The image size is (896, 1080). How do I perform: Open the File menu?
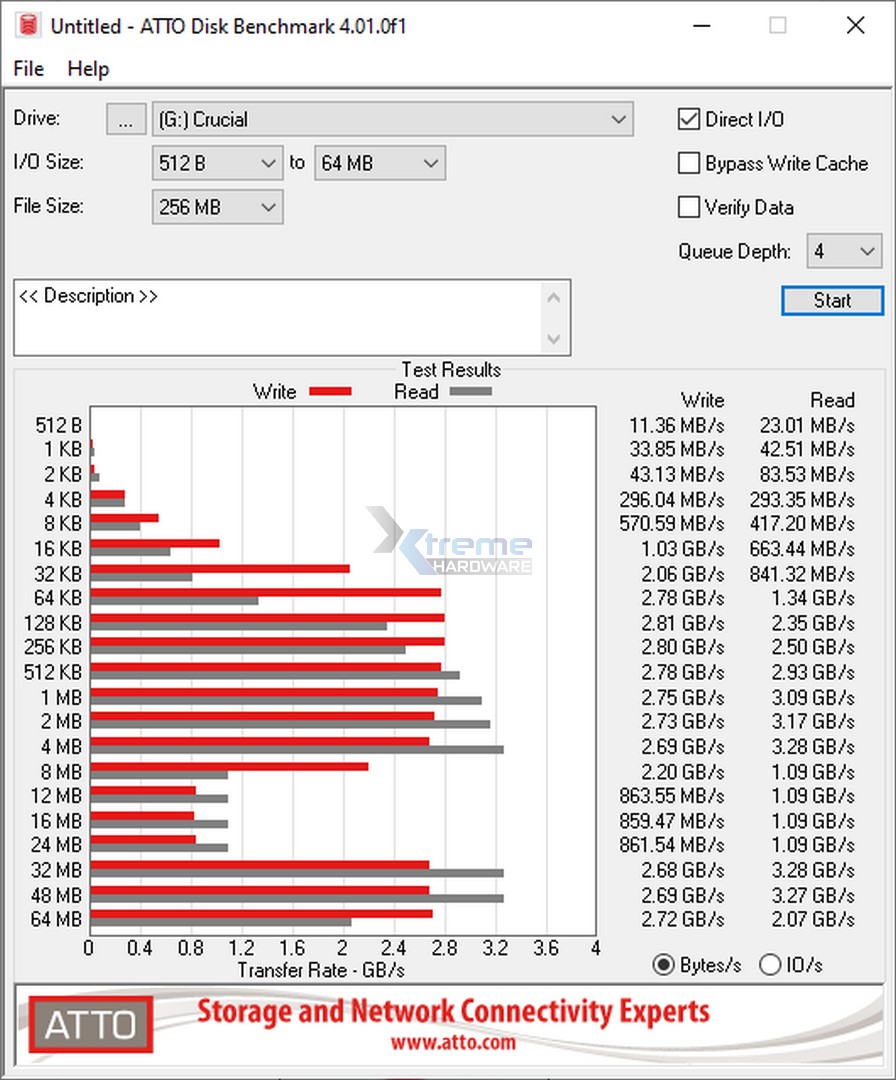pyautogui.click(x=29, y=69)
